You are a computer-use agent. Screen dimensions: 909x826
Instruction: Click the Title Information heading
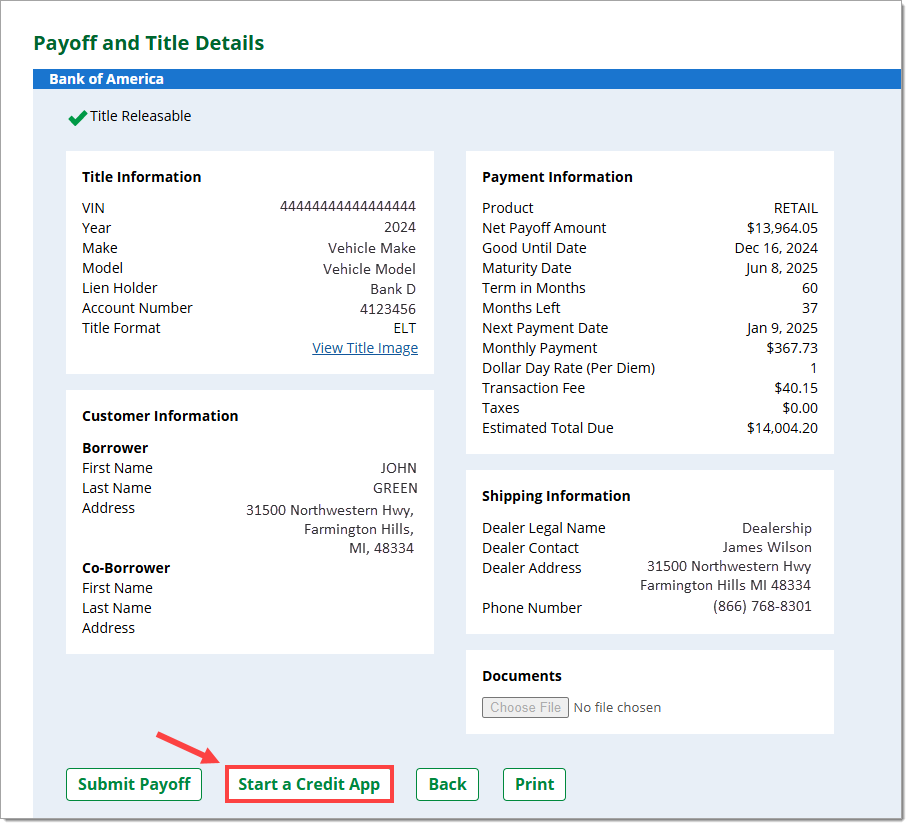pos(141,177)
